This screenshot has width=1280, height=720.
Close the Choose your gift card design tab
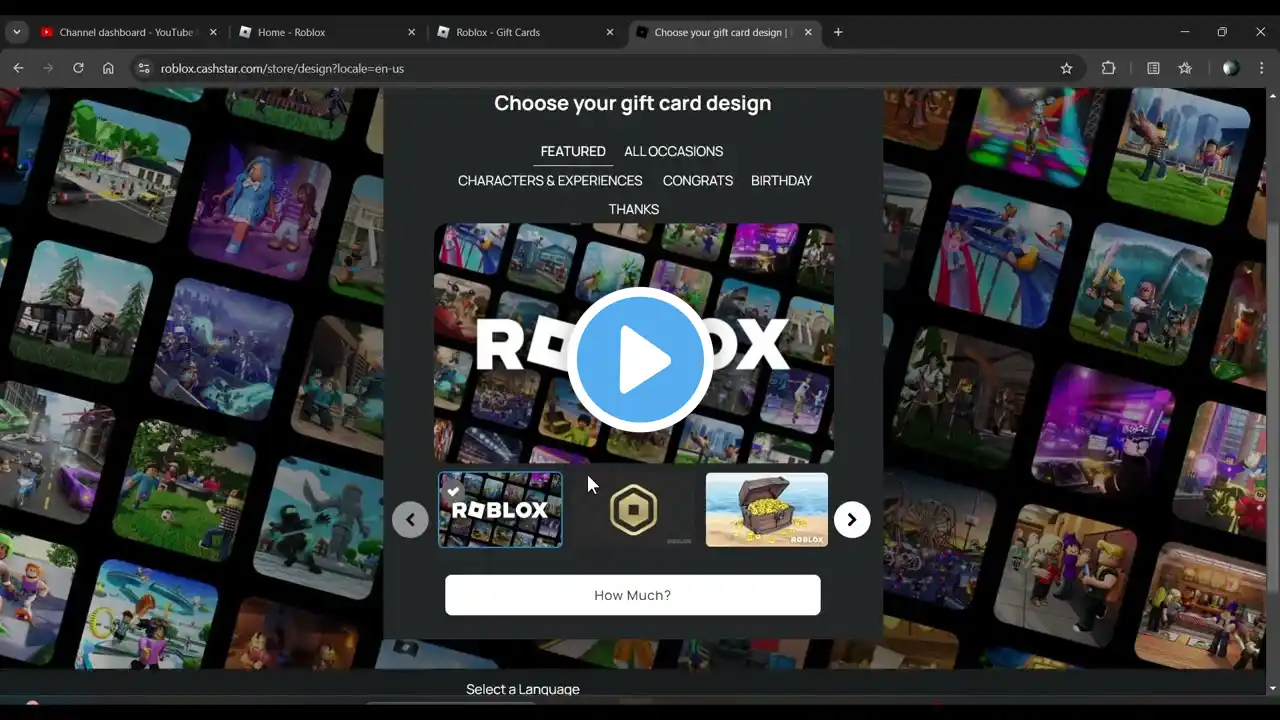[x=808, y=32]
